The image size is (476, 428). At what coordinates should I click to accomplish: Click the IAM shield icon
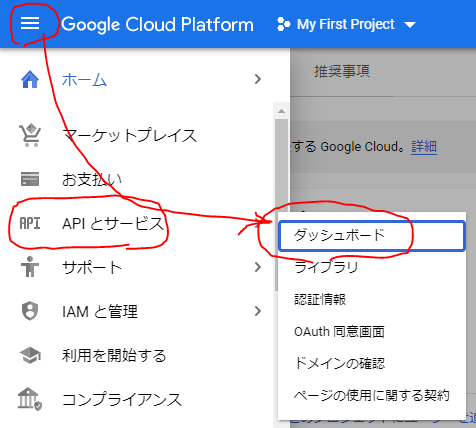(30, 311)
